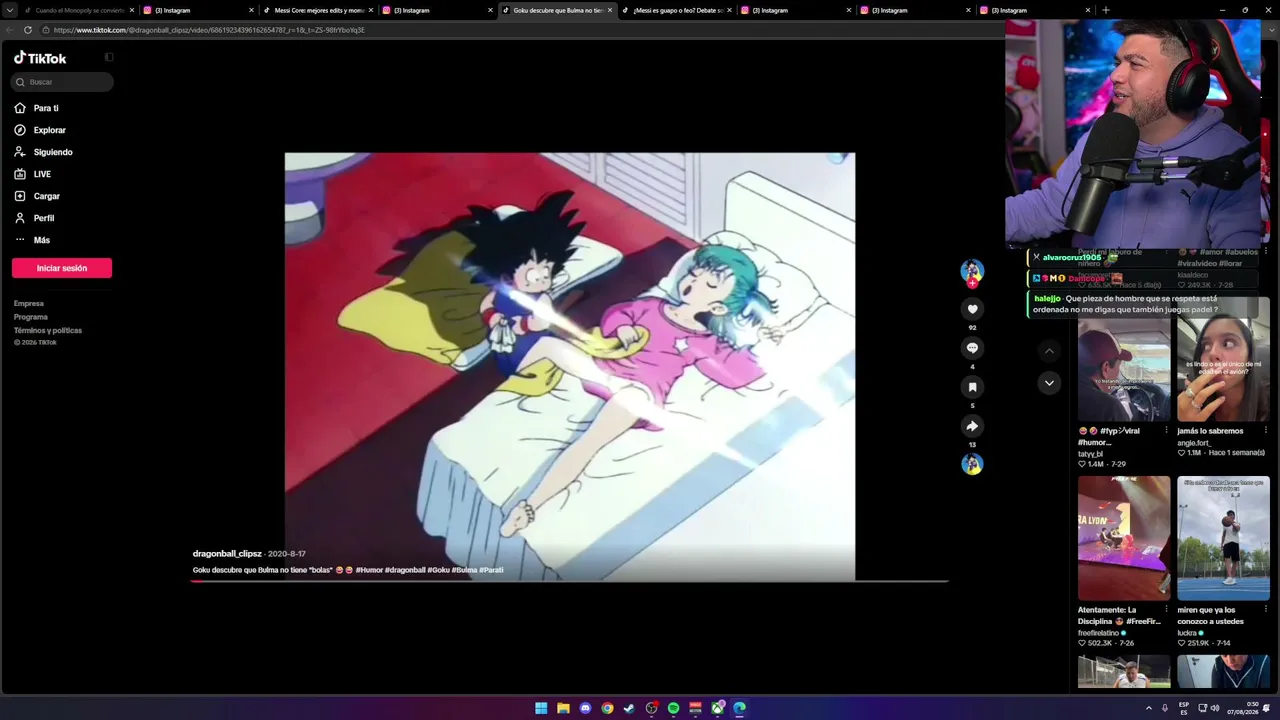Image resolution: width=1280 pixels, height=720 pixels.
Task: Switch to 'Cuando el Monopoly' tab
Action: tap(78, 10)
